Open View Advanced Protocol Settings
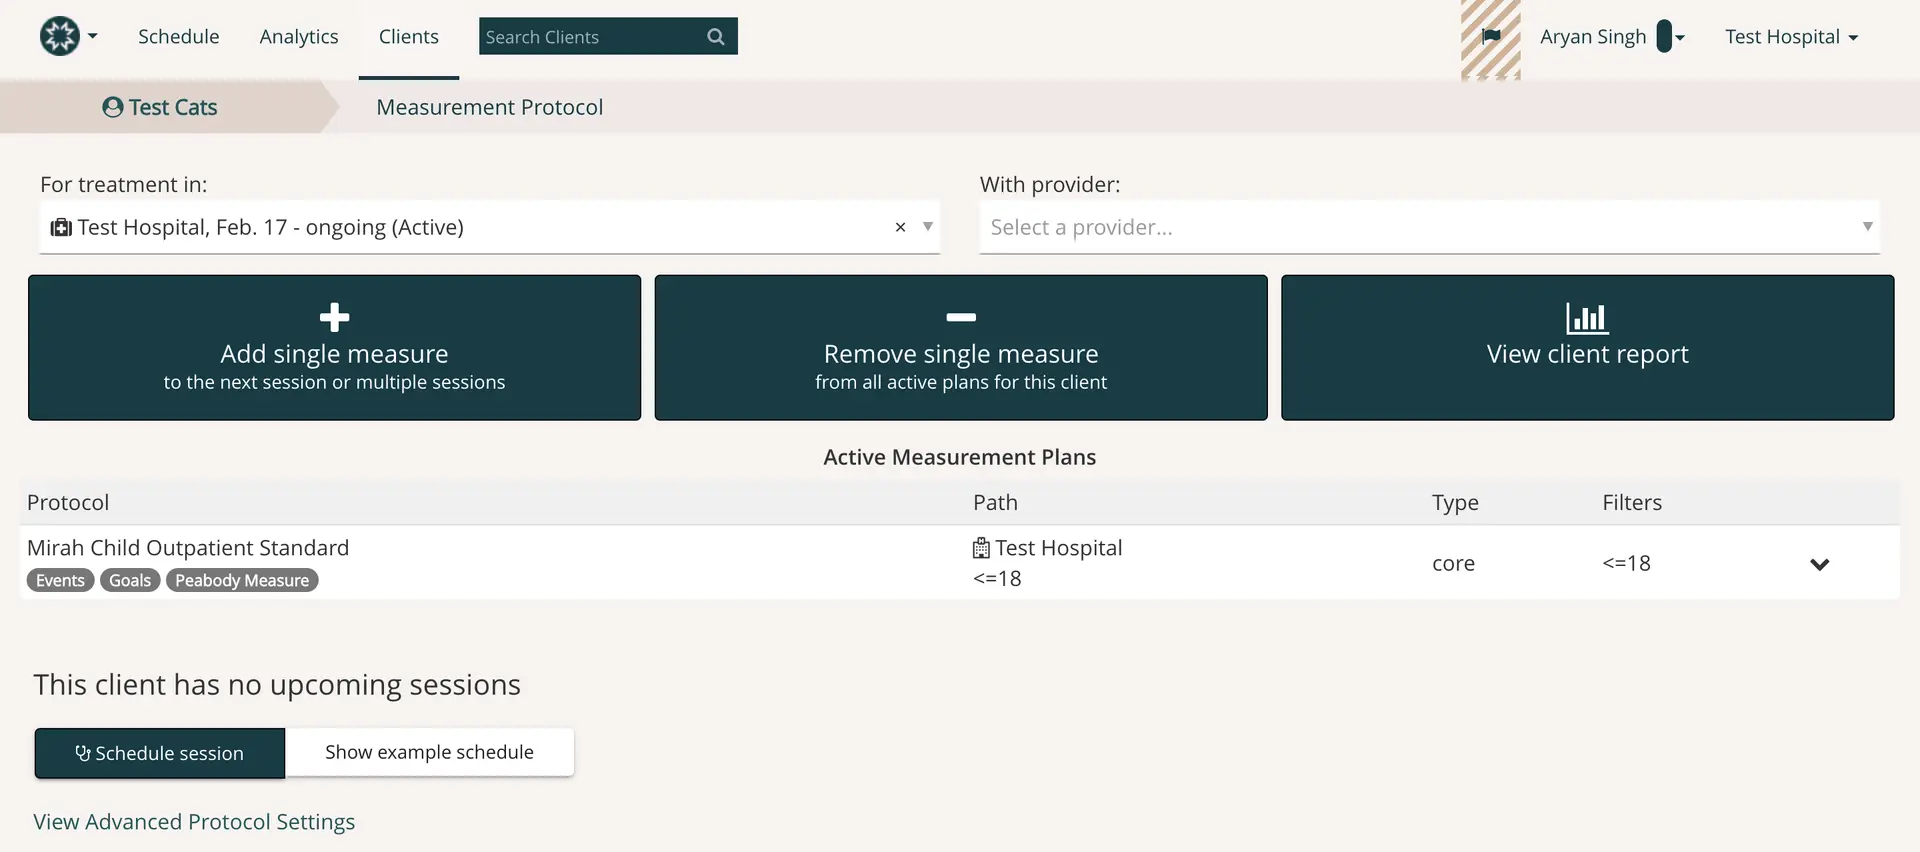Screen dimensions: 1920x852 click(194, 821)
